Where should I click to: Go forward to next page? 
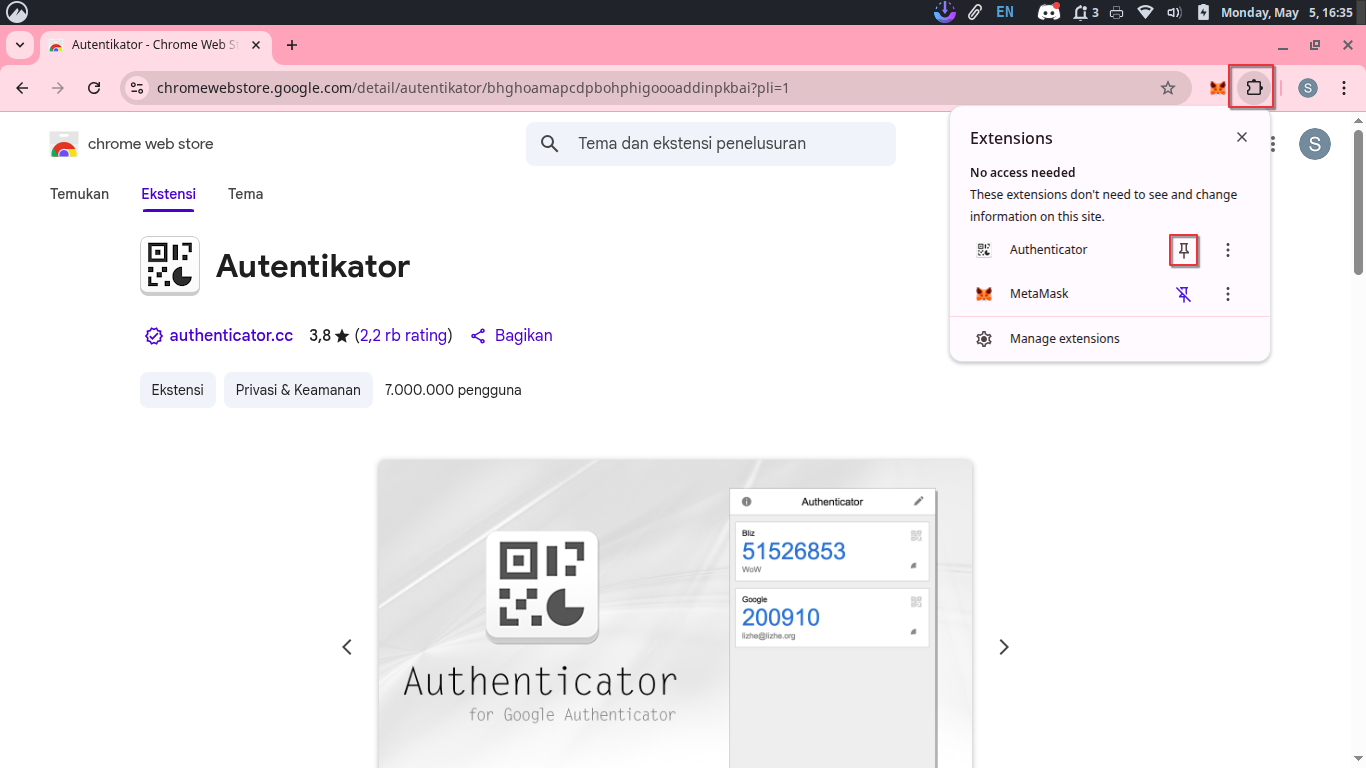tap(58, 88)
